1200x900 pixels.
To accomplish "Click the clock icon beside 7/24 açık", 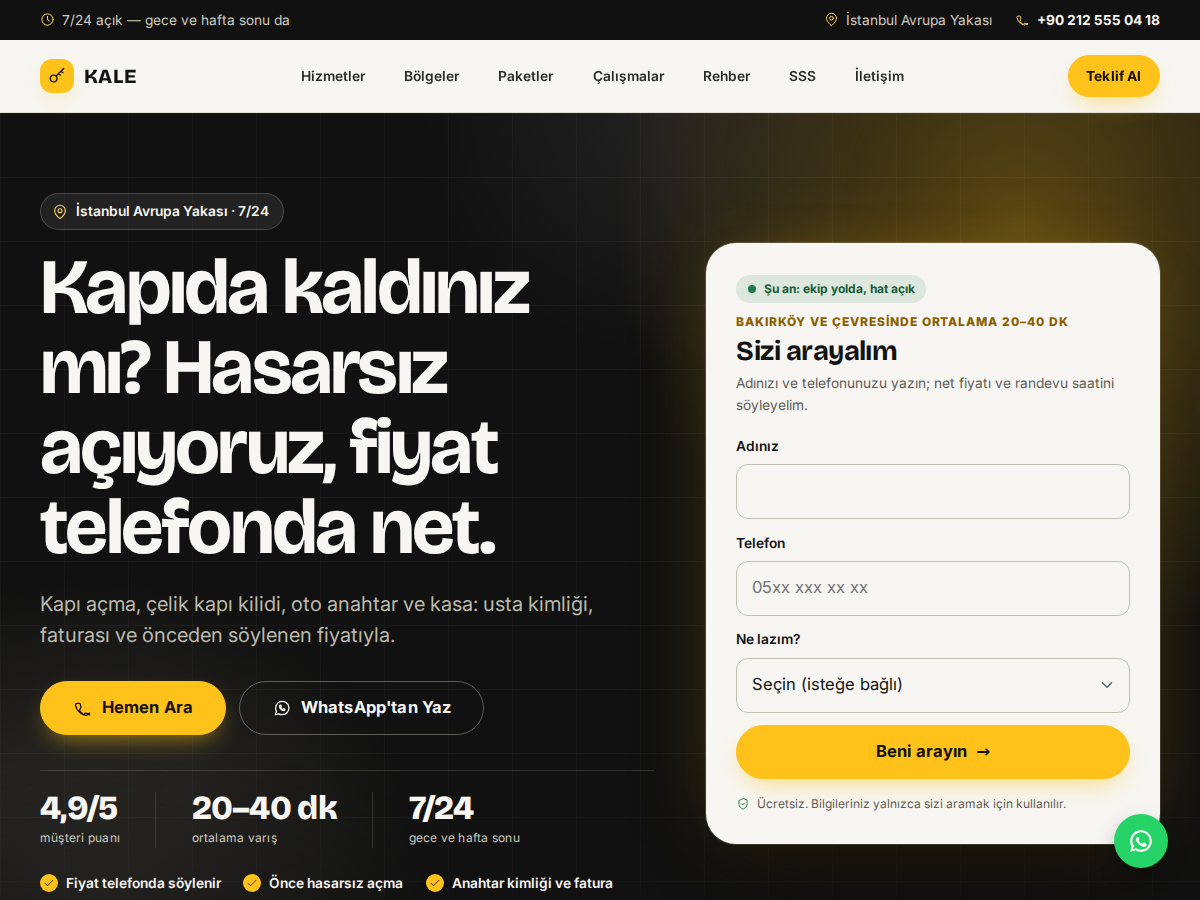I will pos(47,20).
